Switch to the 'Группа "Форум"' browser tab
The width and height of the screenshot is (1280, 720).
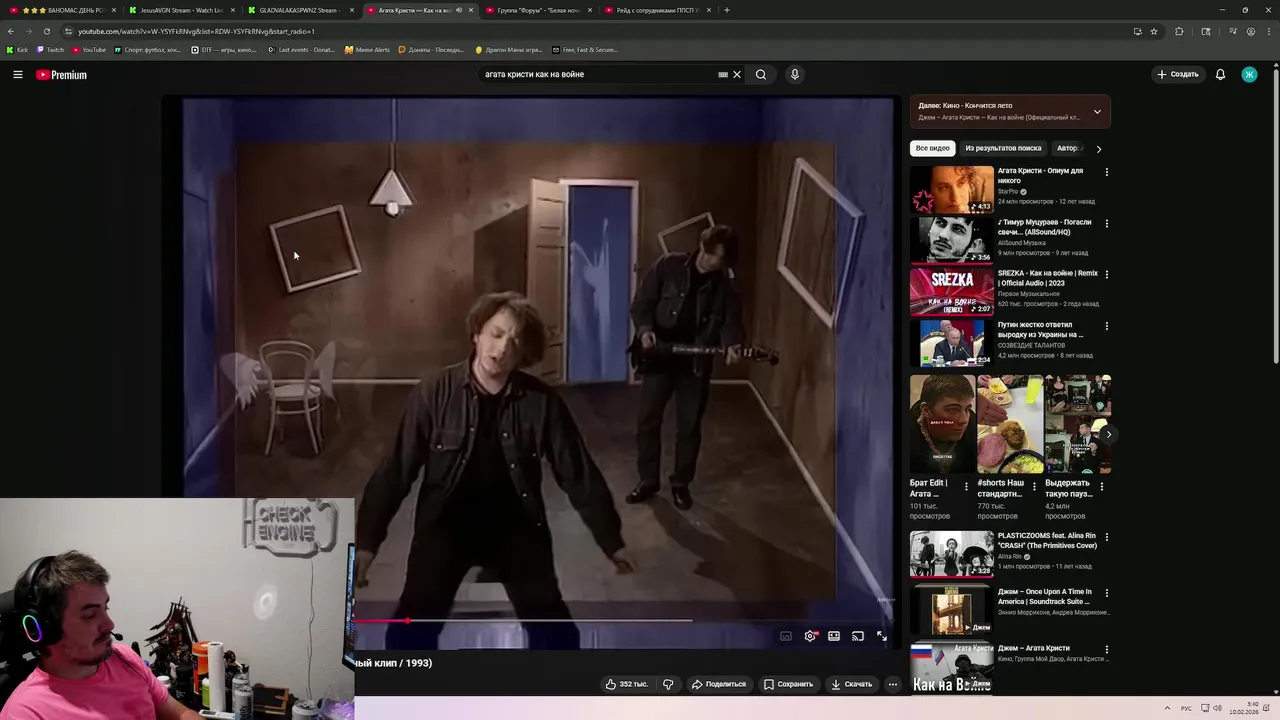click(x=537, y=10)
